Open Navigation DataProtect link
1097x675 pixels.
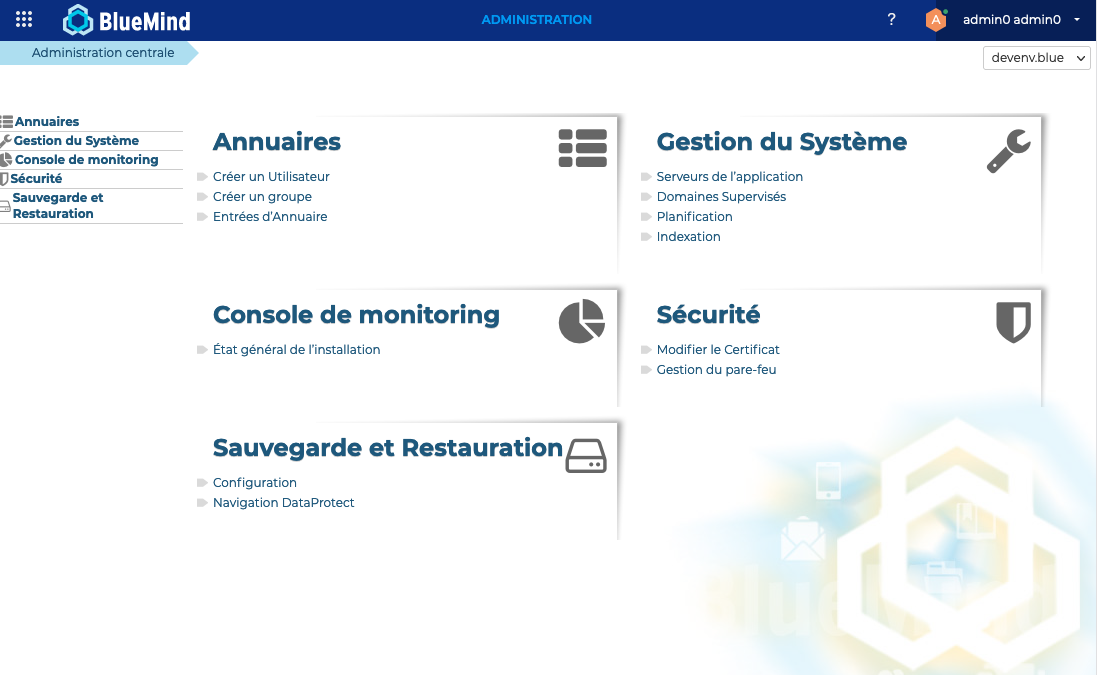click(283, 503)
